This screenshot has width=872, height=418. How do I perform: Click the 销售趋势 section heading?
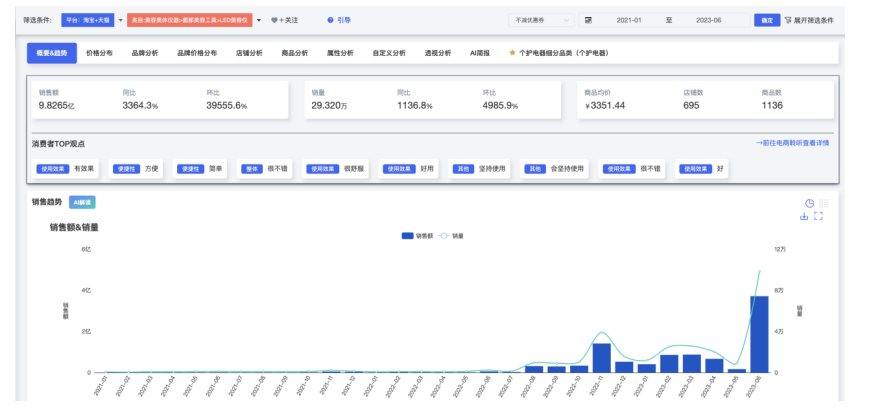[47, 202]
